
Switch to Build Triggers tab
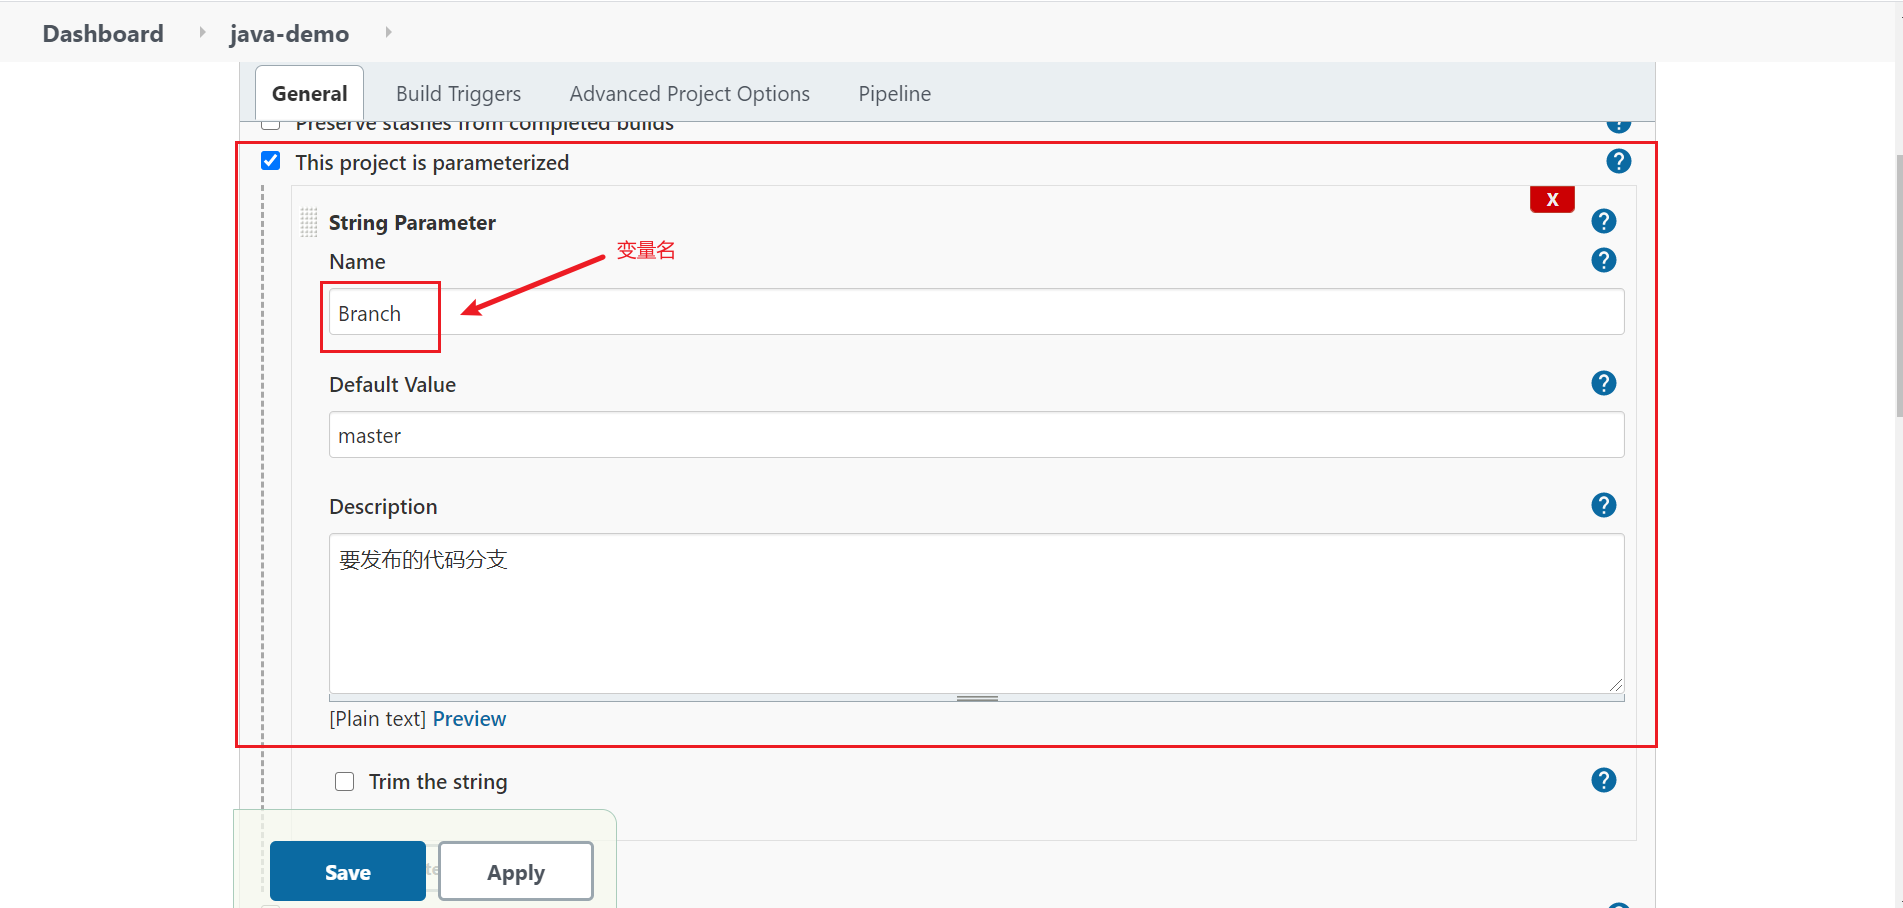458,94
